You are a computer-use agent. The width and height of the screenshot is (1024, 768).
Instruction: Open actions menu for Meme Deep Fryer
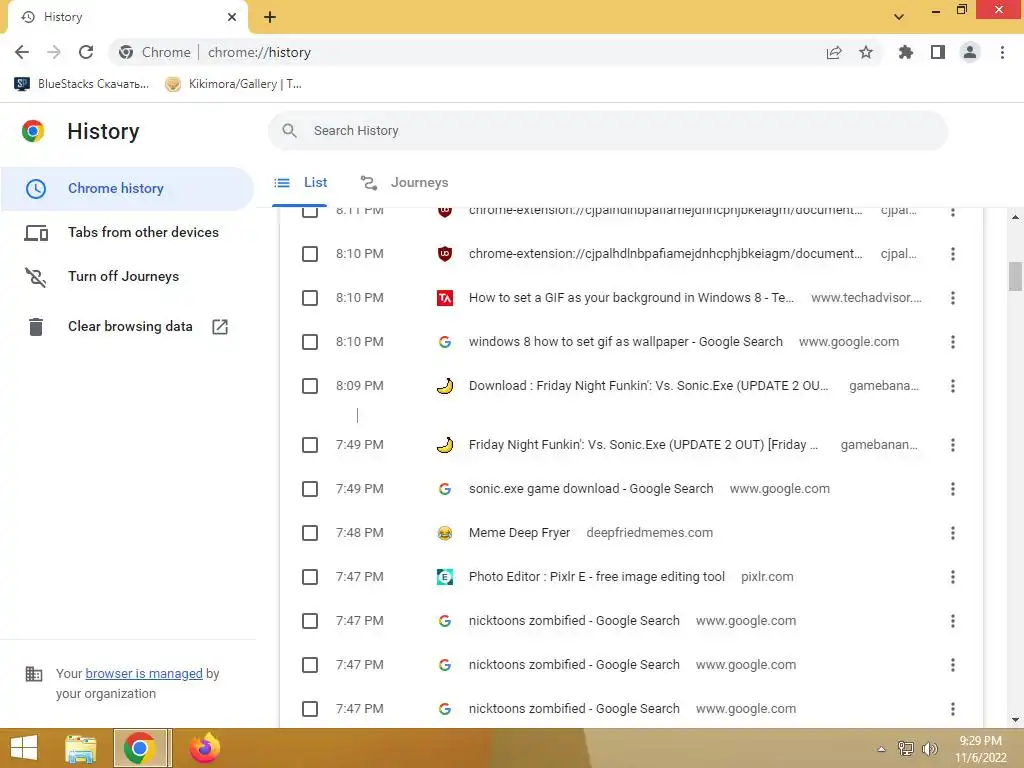(x=953, y=533)
